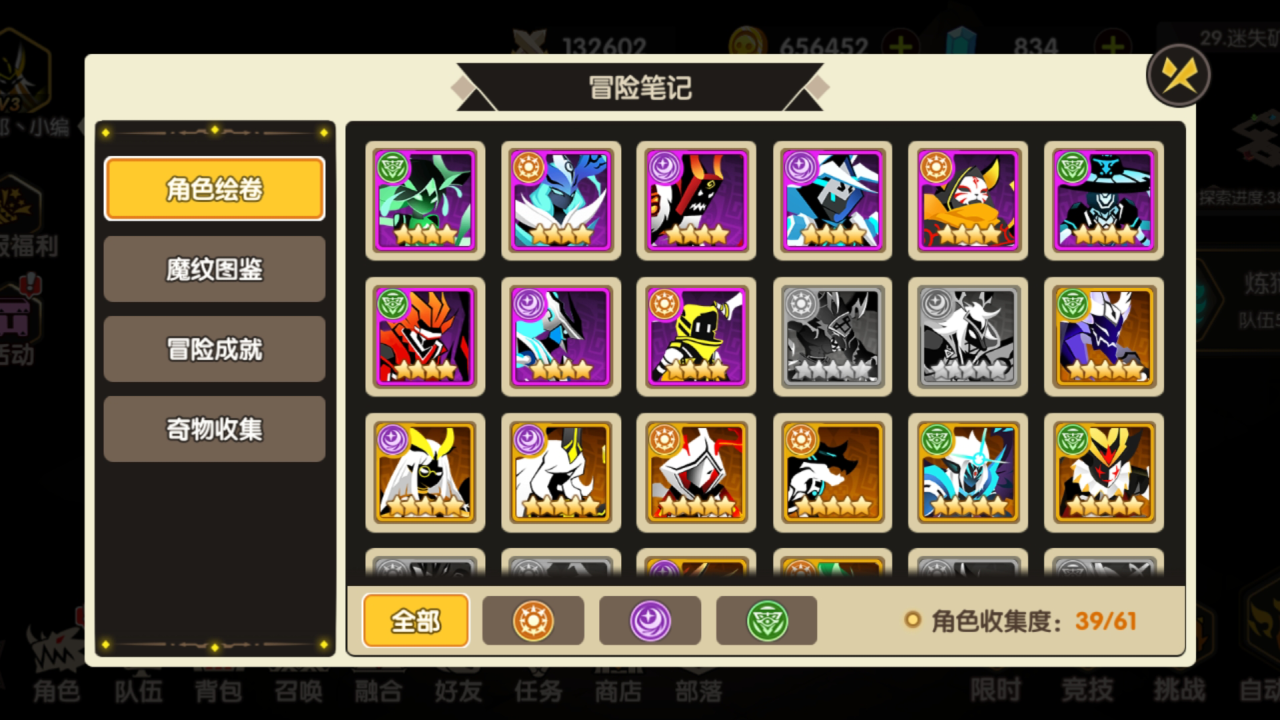
Task: Select the 全部 filter button
Action: coord(416,620)
